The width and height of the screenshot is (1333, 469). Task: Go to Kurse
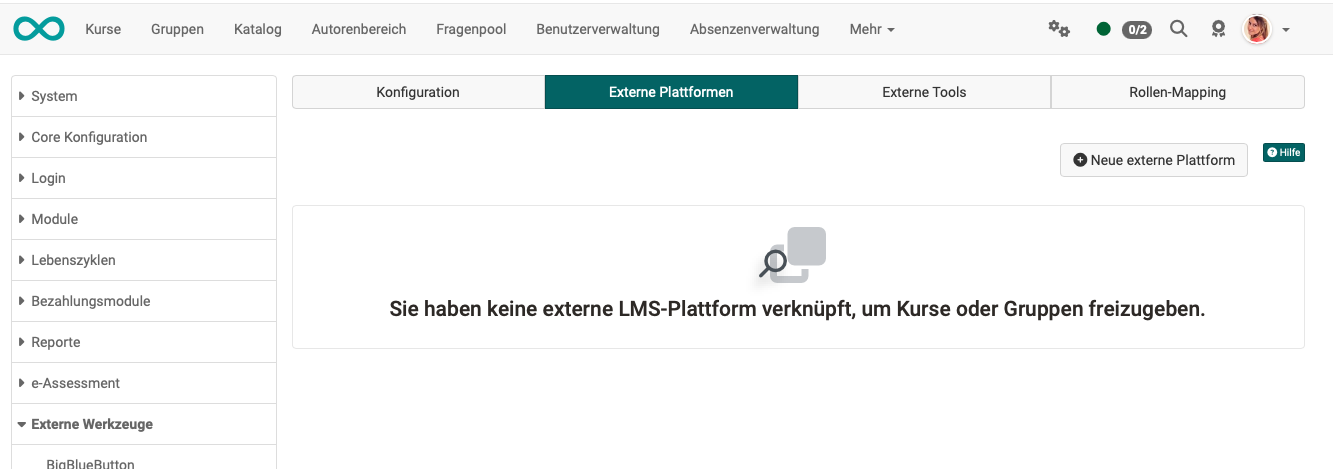pos(103,29)
